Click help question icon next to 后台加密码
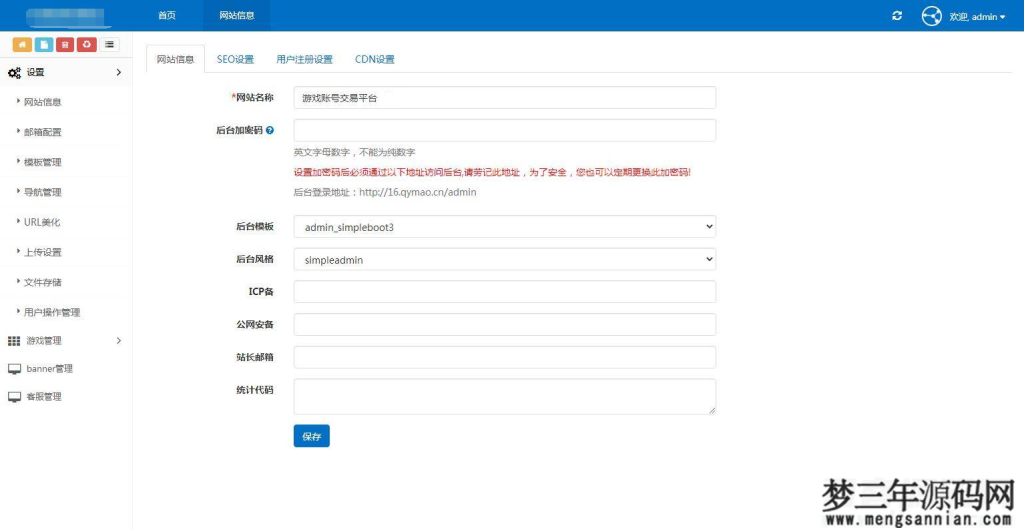The width and height of the screenshot is (1024, 530). click(x=270, y=130)
